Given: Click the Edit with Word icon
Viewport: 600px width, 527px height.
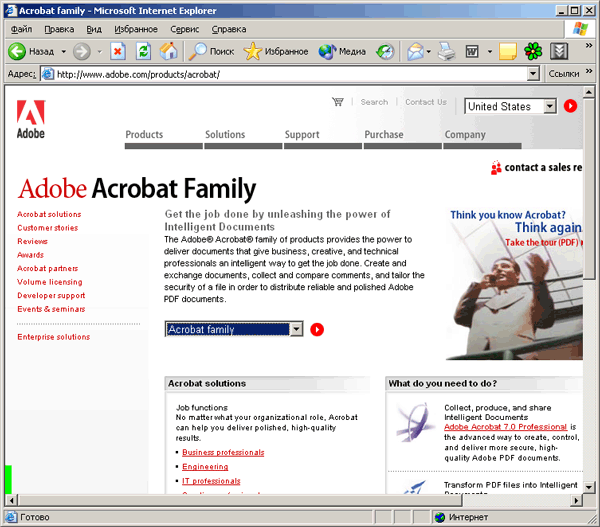Looking at the screenshot, I should point(472,52).
